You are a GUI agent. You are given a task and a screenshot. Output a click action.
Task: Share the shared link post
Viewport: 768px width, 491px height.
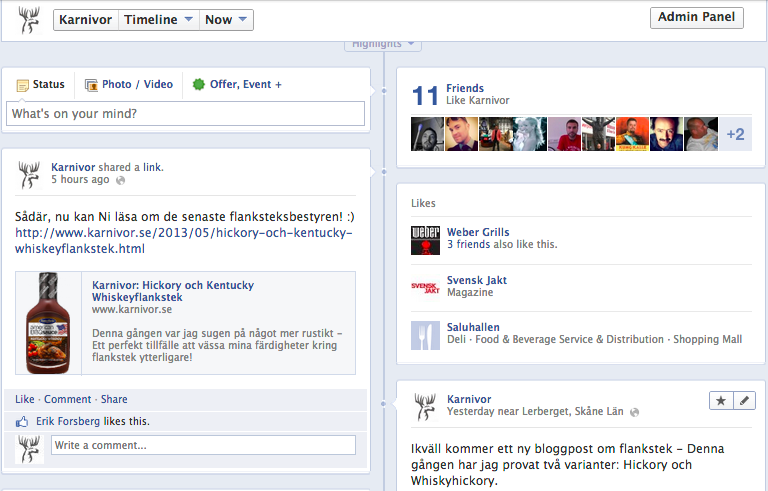pos(114,399)
